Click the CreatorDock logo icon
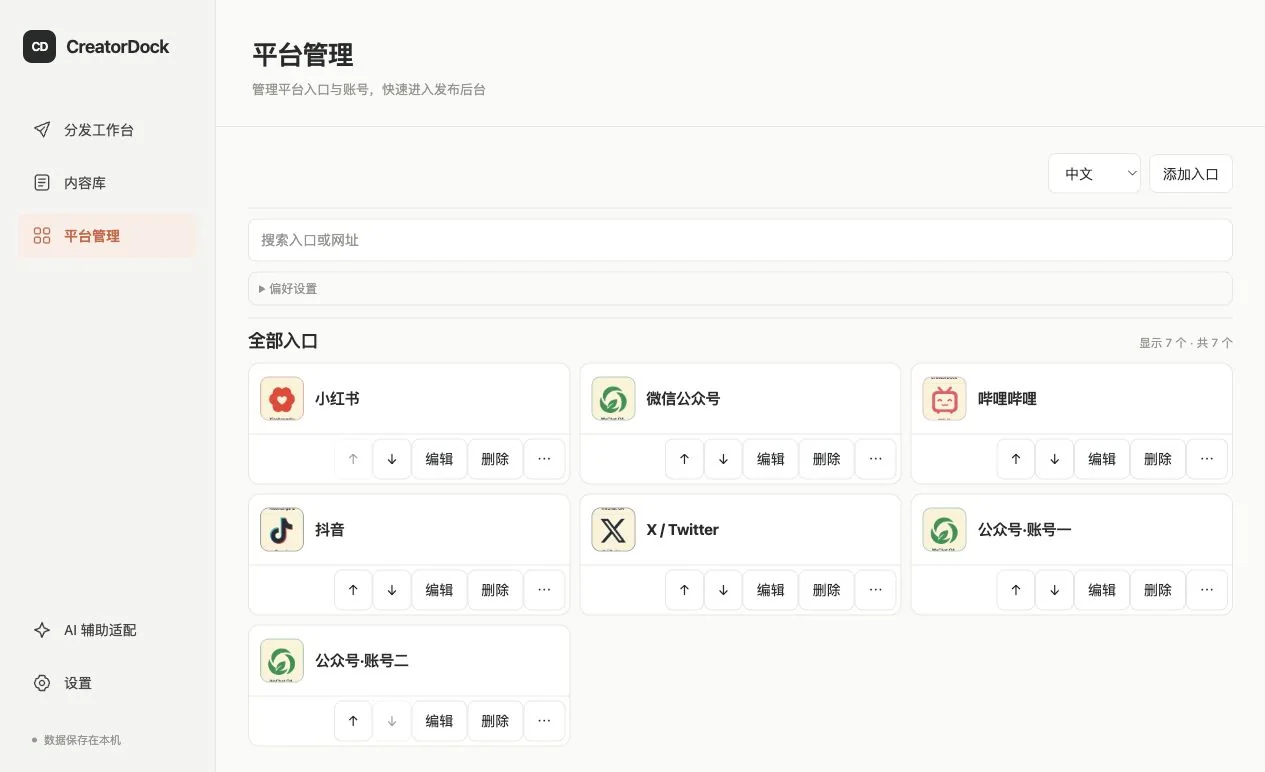This screenshot has height=772, width=1265. (40, 46)
